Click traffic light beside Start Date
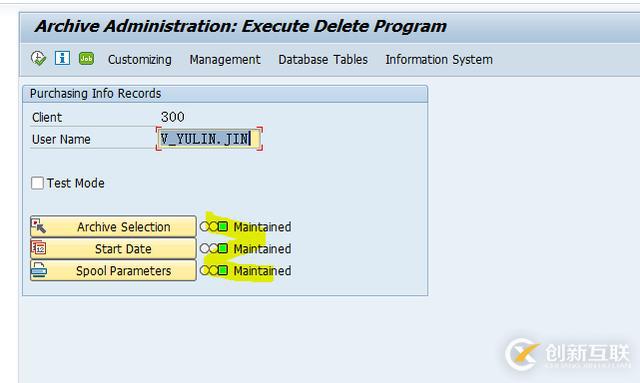The height and width of the screenshot is (383, 640). [214, 249]
